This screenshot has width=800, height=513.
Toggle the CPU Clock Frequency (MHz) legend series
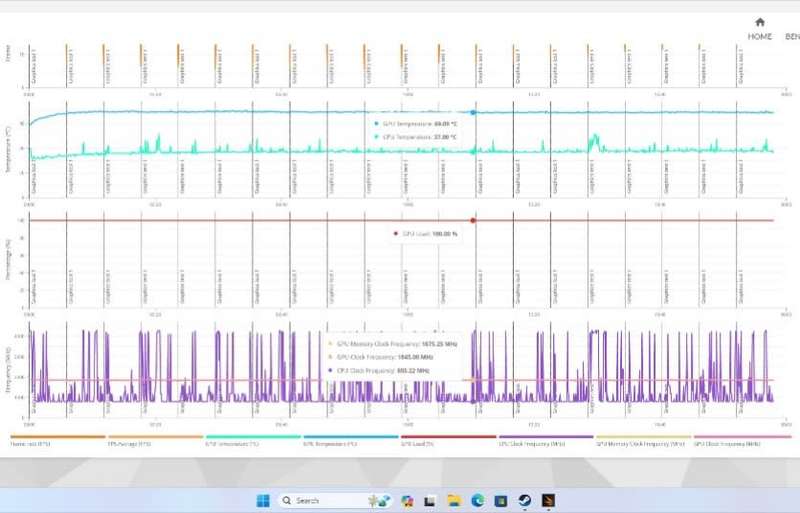546,441
